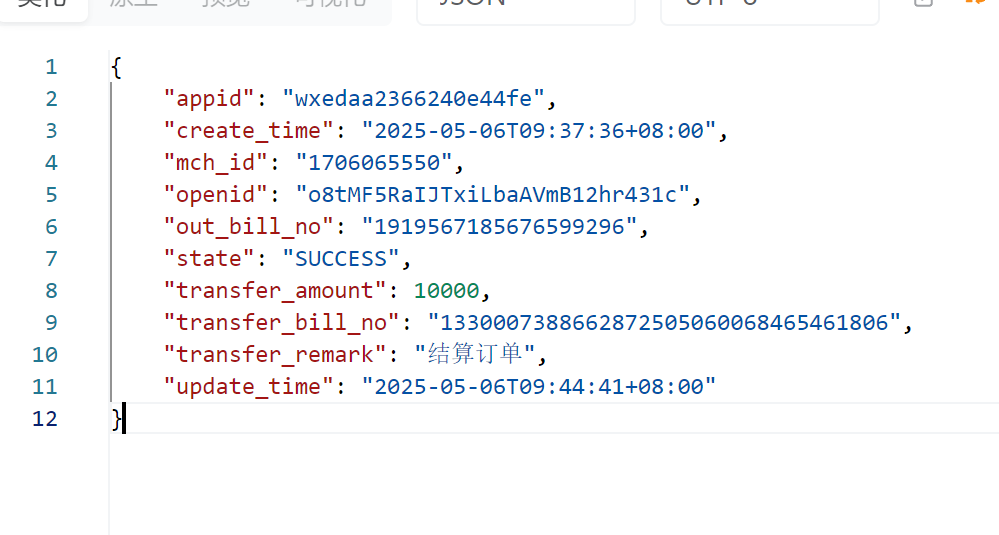Click the transfer_remark value 结算订单
This screenshot has height=535, width=999.
475,354
